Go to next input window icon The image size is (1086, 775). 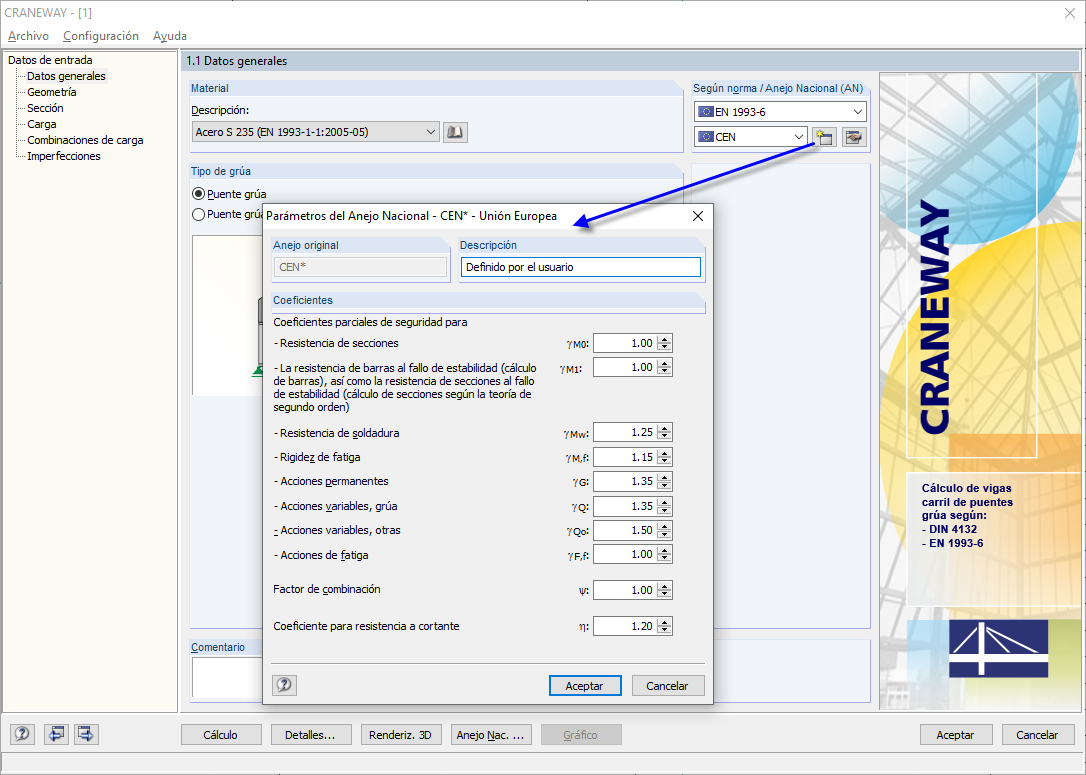click(x=86, y=734)
